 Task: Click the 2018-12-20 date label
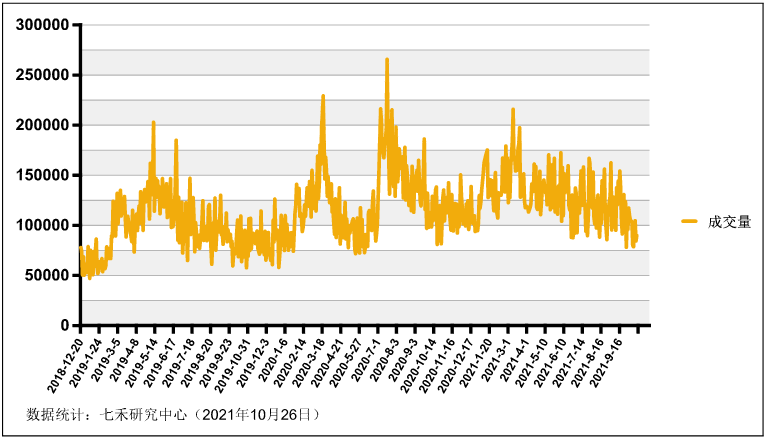point(65,364)
